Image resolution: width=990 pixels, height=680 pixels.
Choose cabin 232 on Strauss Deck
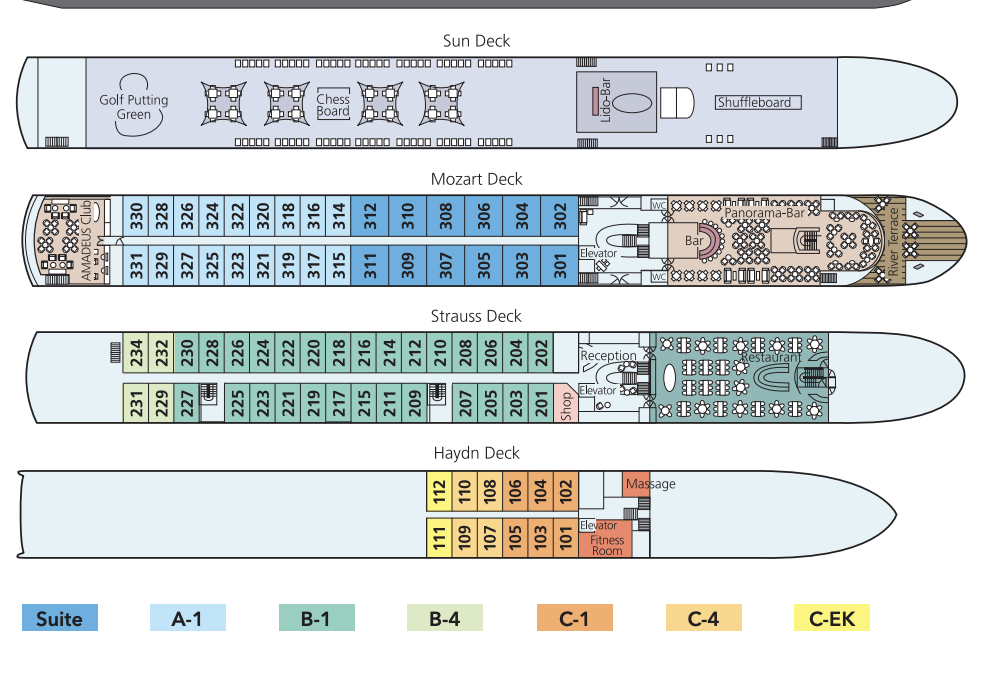(x=161, y=353)
